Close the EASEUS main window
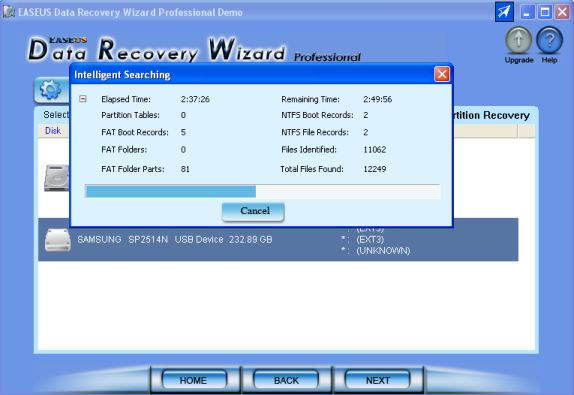The width and height of the screenshot is (574, 395). click(x=562, y=12)
